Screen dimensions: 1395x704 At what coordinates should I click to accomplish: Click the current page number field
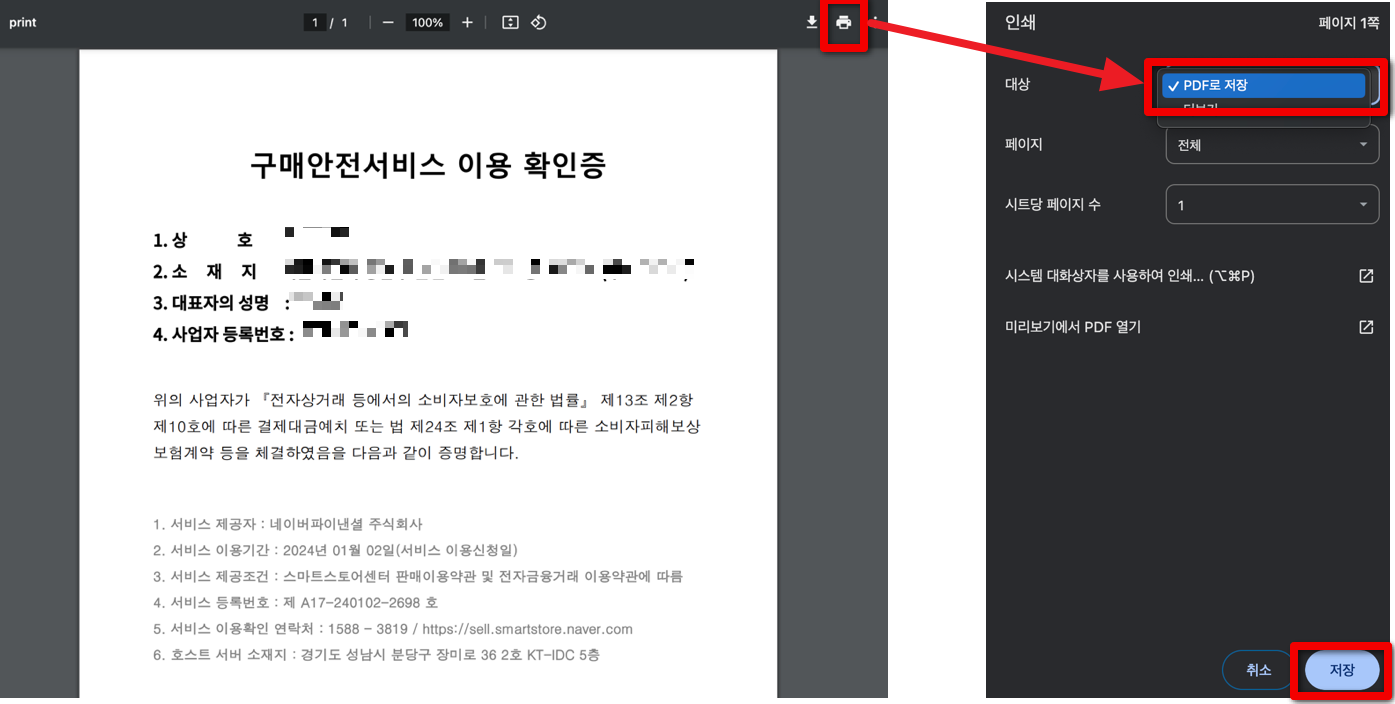click(x=315, y=22)
